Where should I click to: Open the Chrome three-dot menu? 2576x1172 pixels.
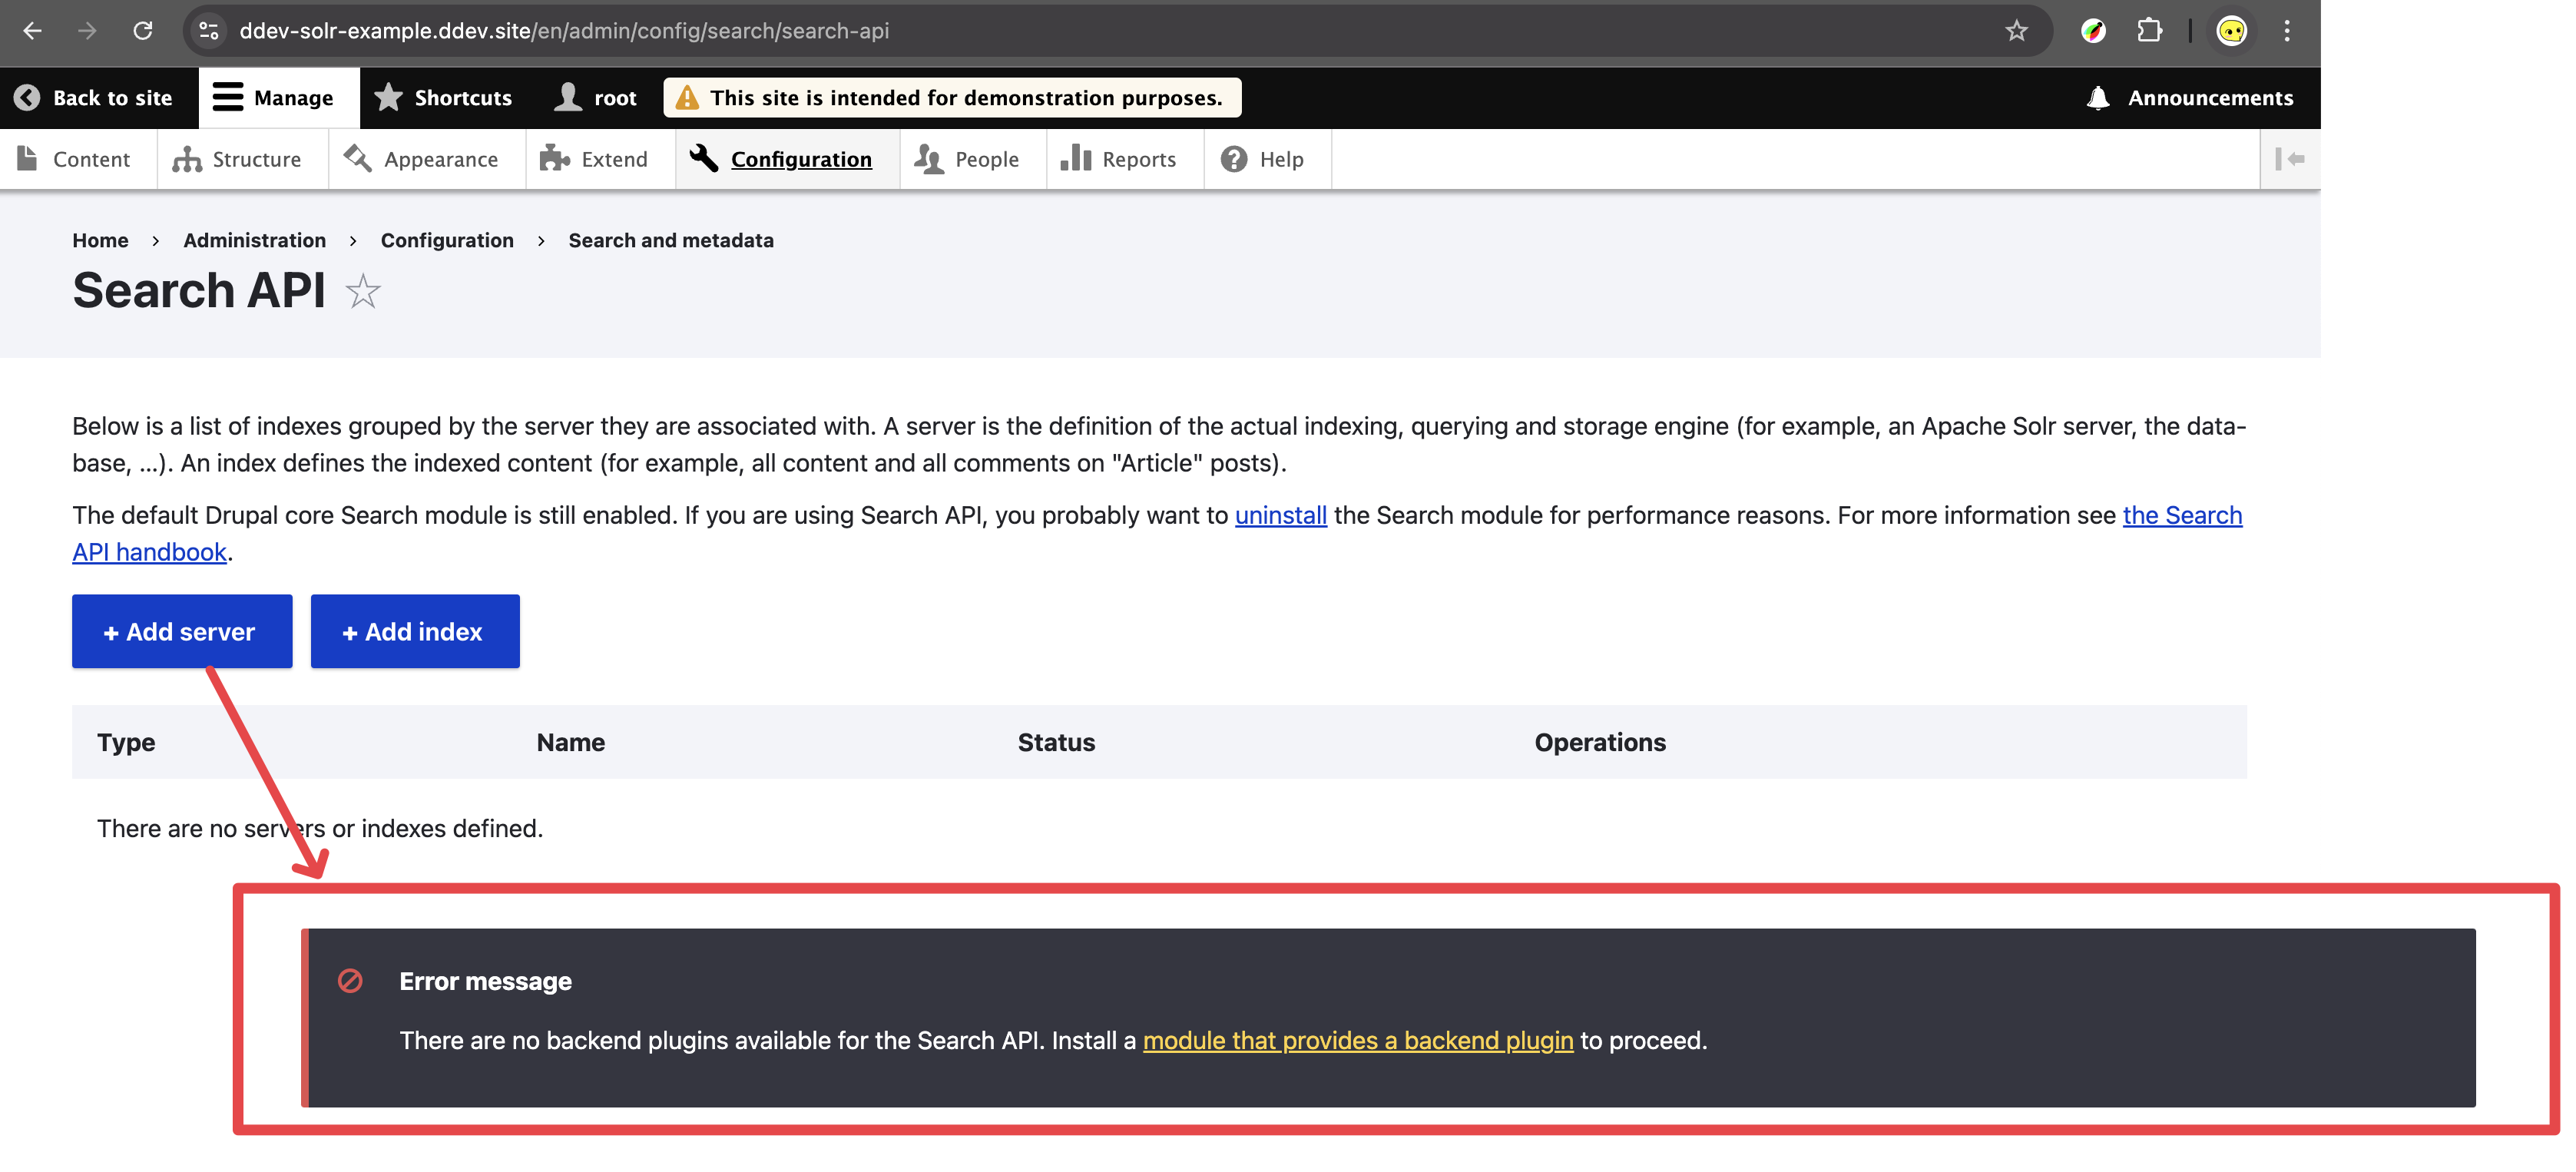pos(2287,31)
